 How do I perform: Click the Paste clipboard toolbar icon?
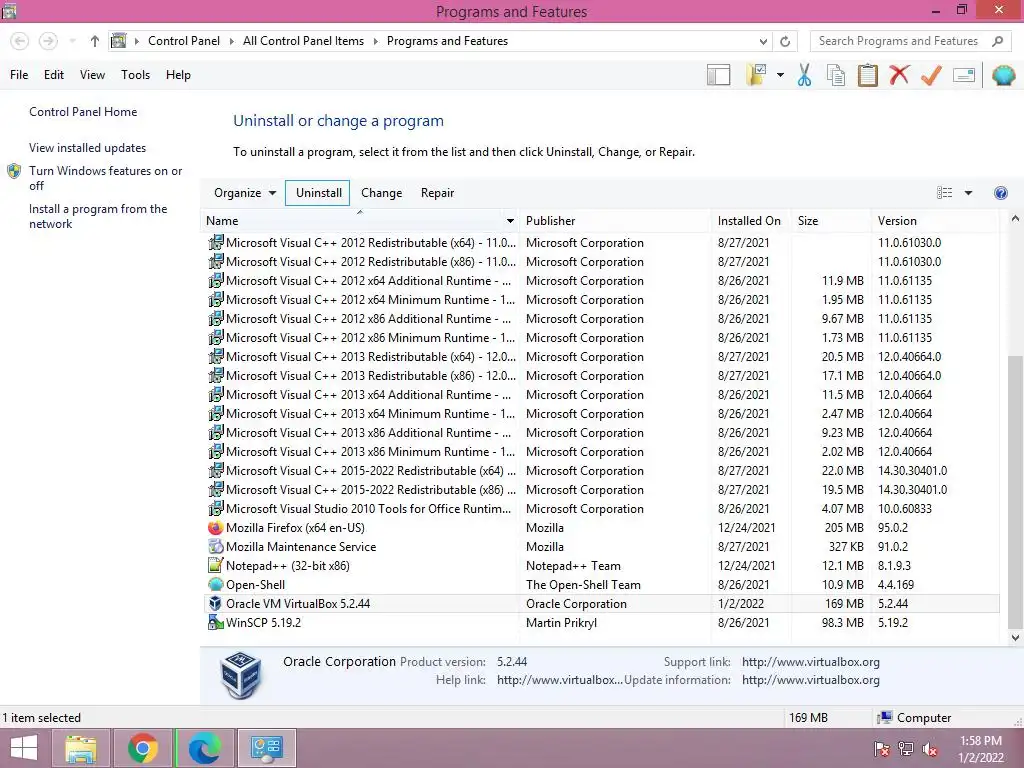(867, 75)
